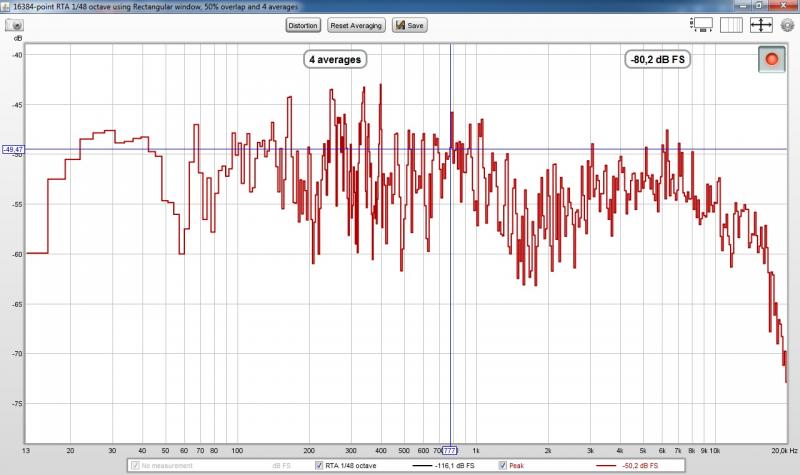Save the current RTA measurement
Viewport: 800px width, 475px height.
coord(410,24)
